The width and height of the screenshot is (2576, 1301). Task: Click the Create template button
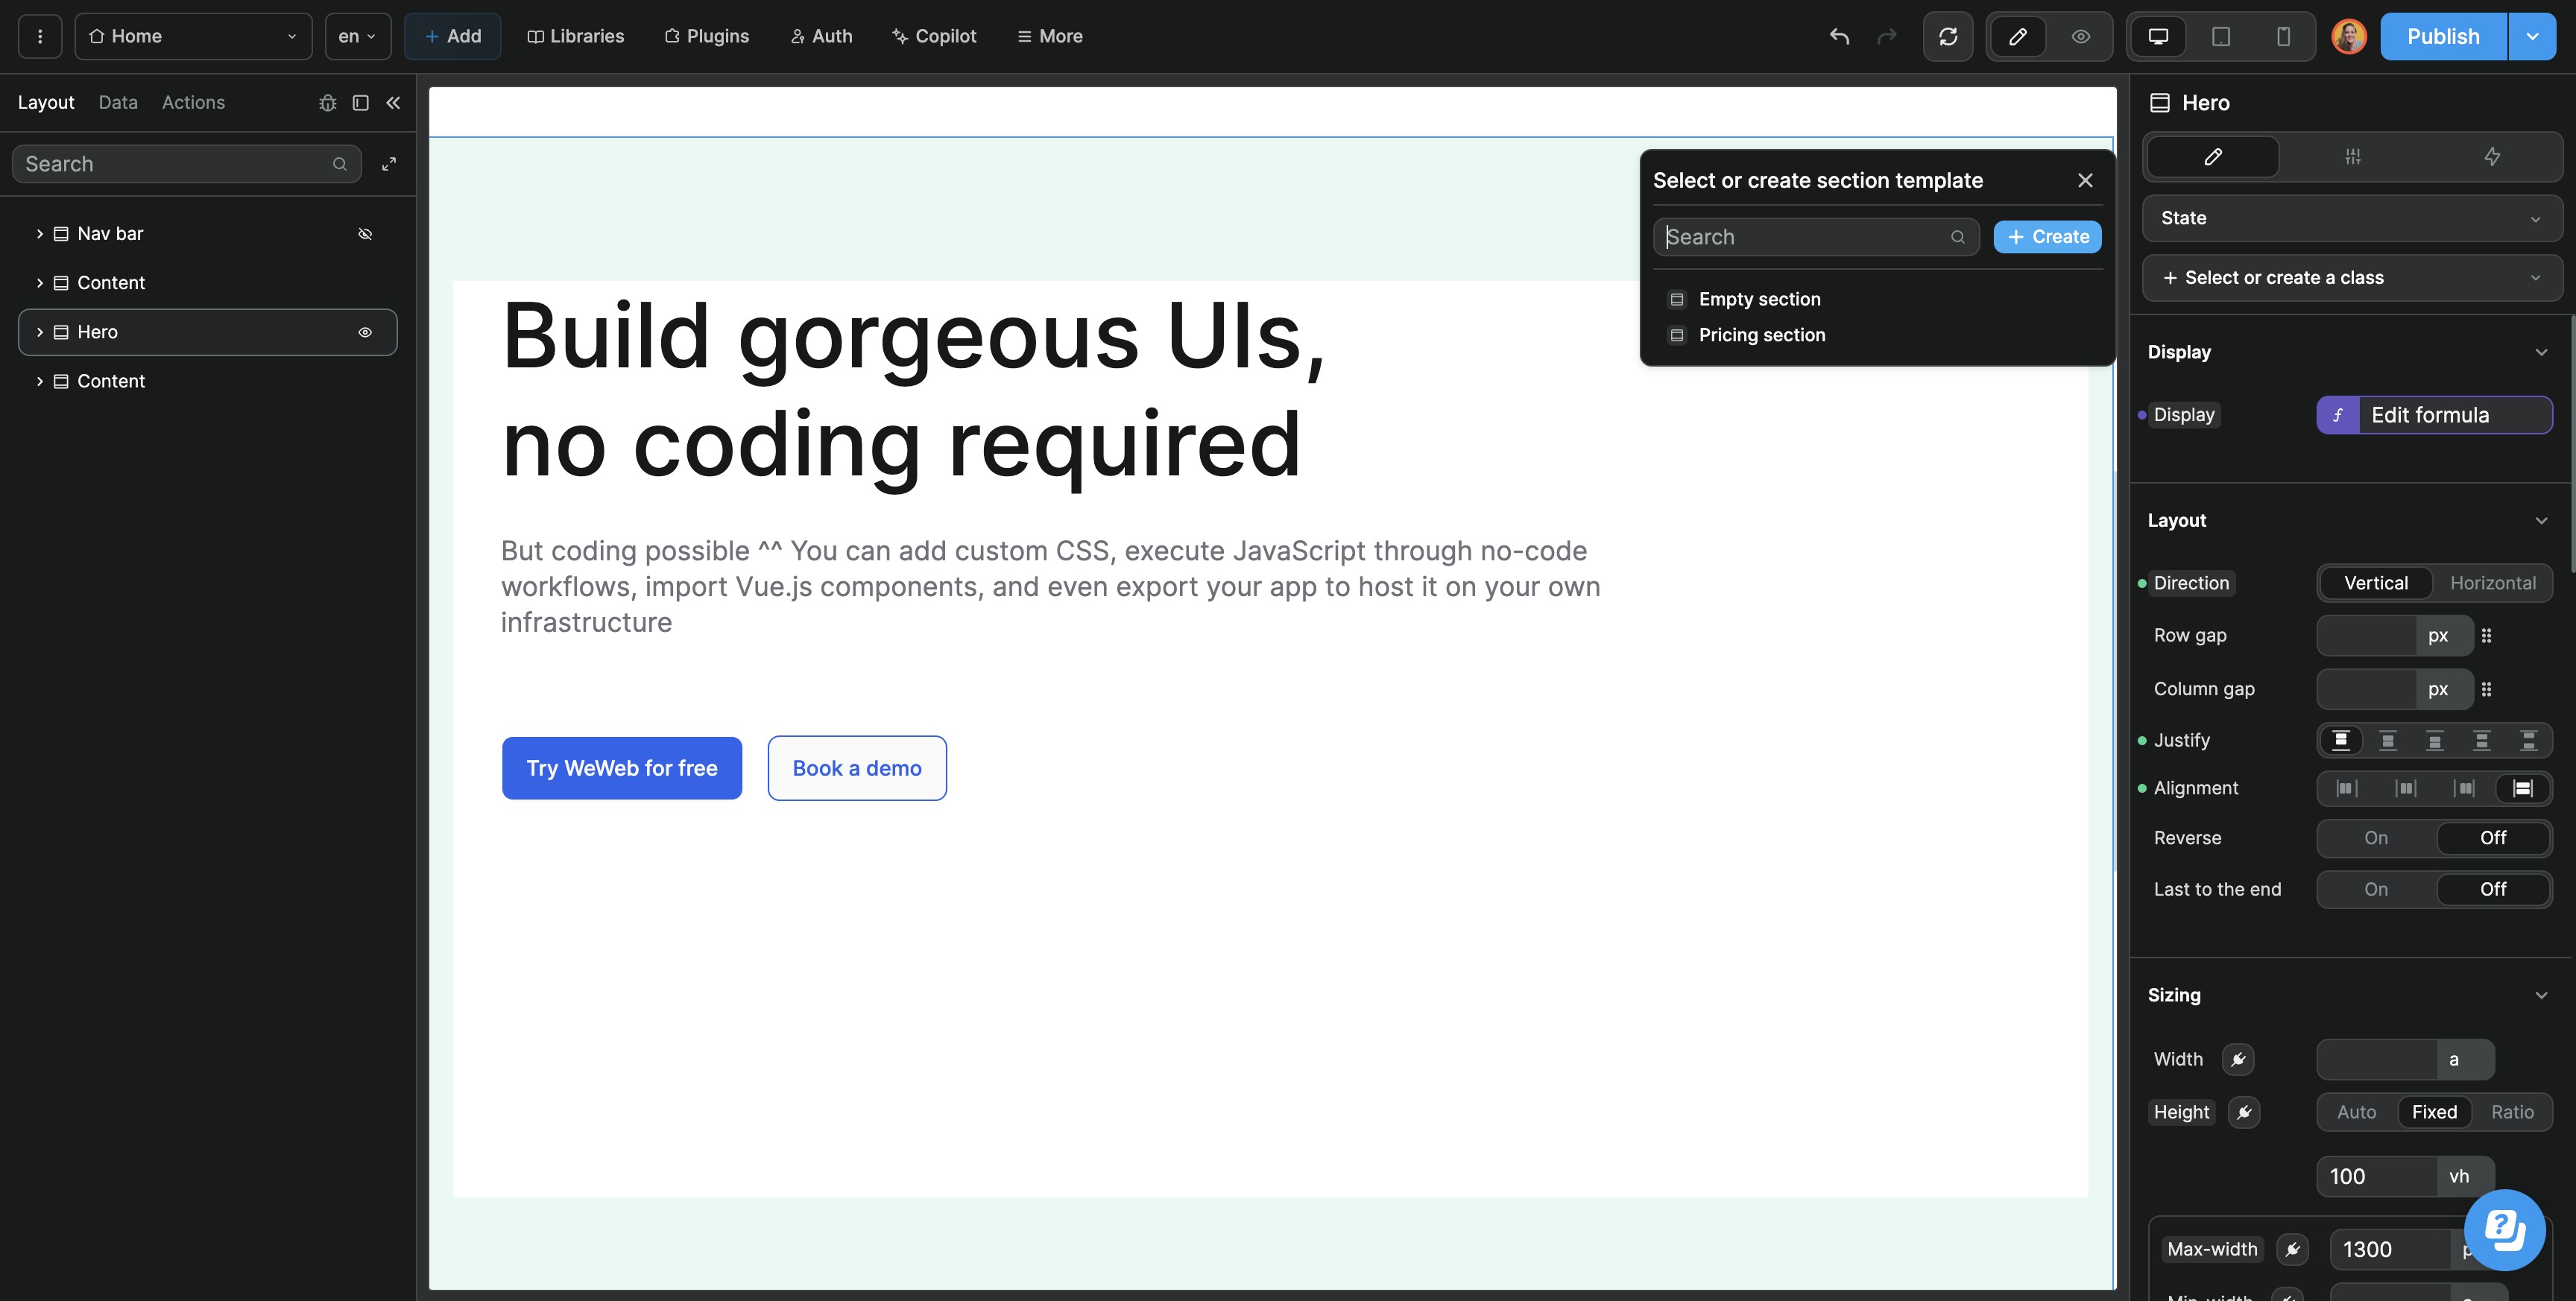click(x=2047, y=237)
